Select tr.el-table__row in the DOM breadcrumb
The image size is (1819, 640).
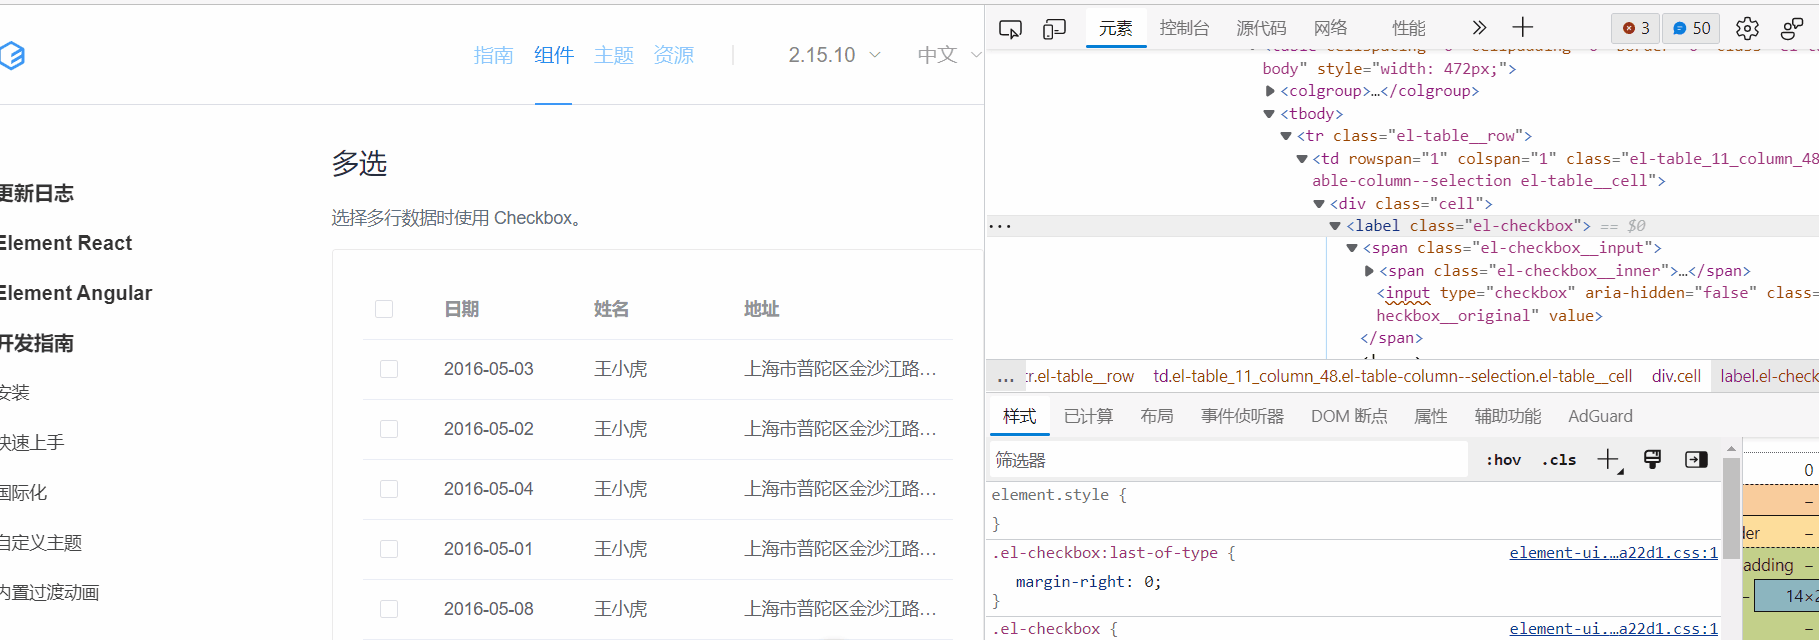1080,377
